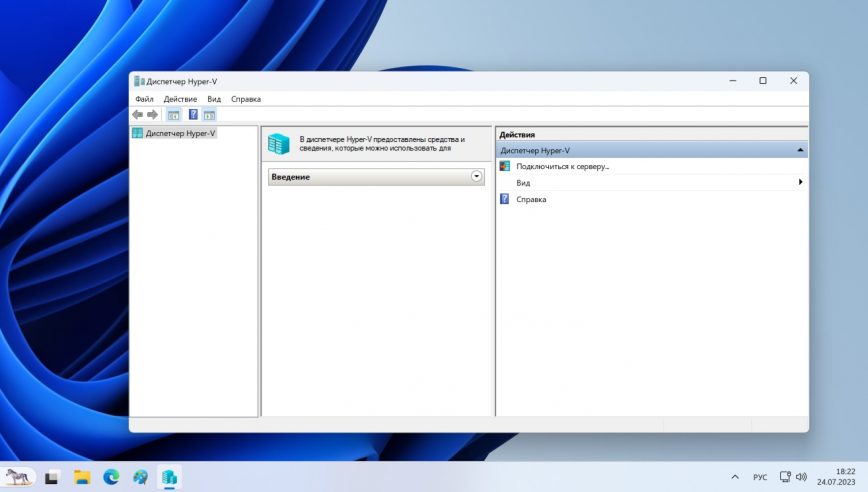
Task: Expand the Введение section chevron
Action: [x=476, y=177]
